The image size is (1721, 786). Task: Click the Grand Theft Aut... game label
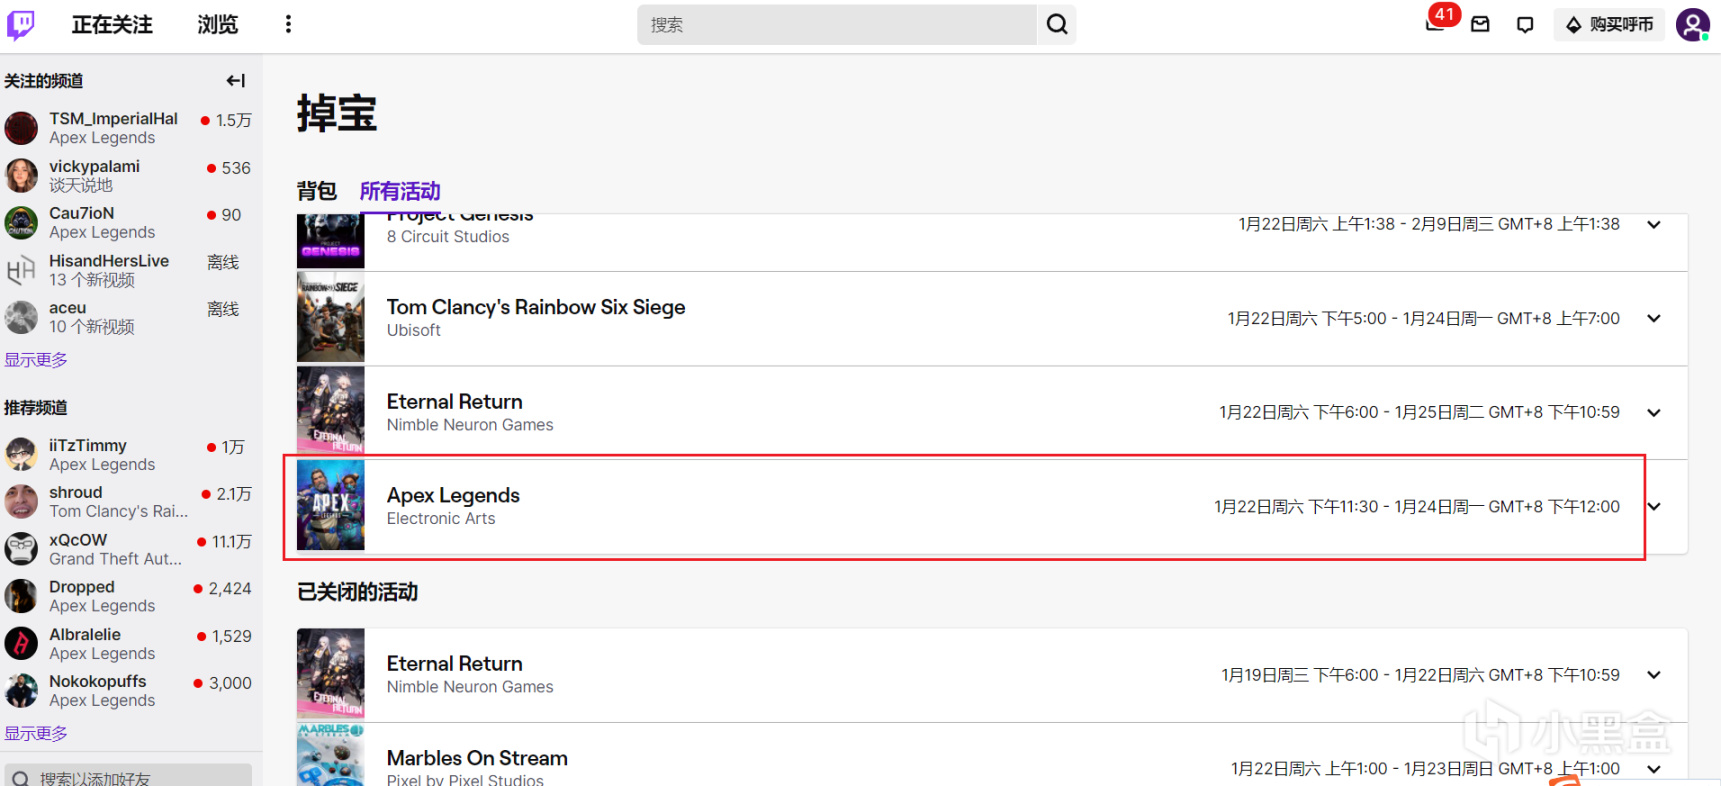point(116,558)
